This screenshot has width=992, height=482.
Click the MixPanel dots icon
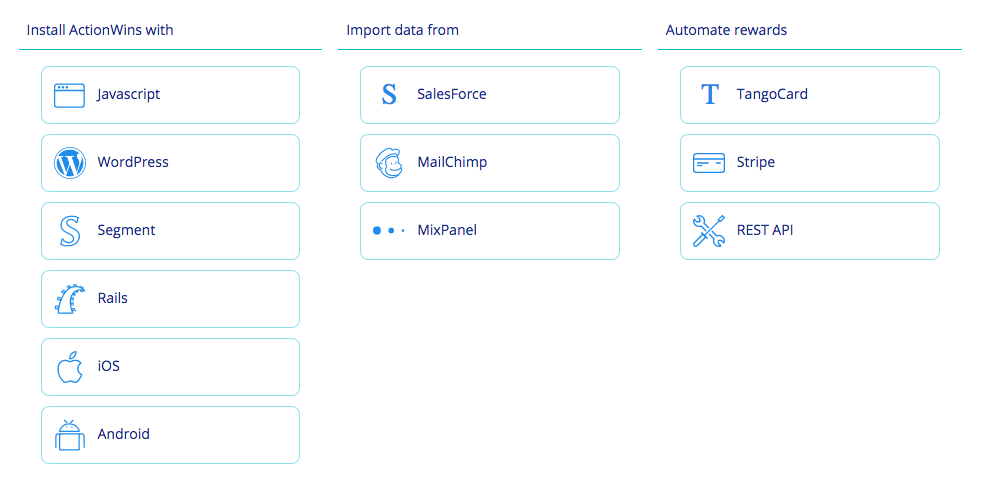coord(389,231)
